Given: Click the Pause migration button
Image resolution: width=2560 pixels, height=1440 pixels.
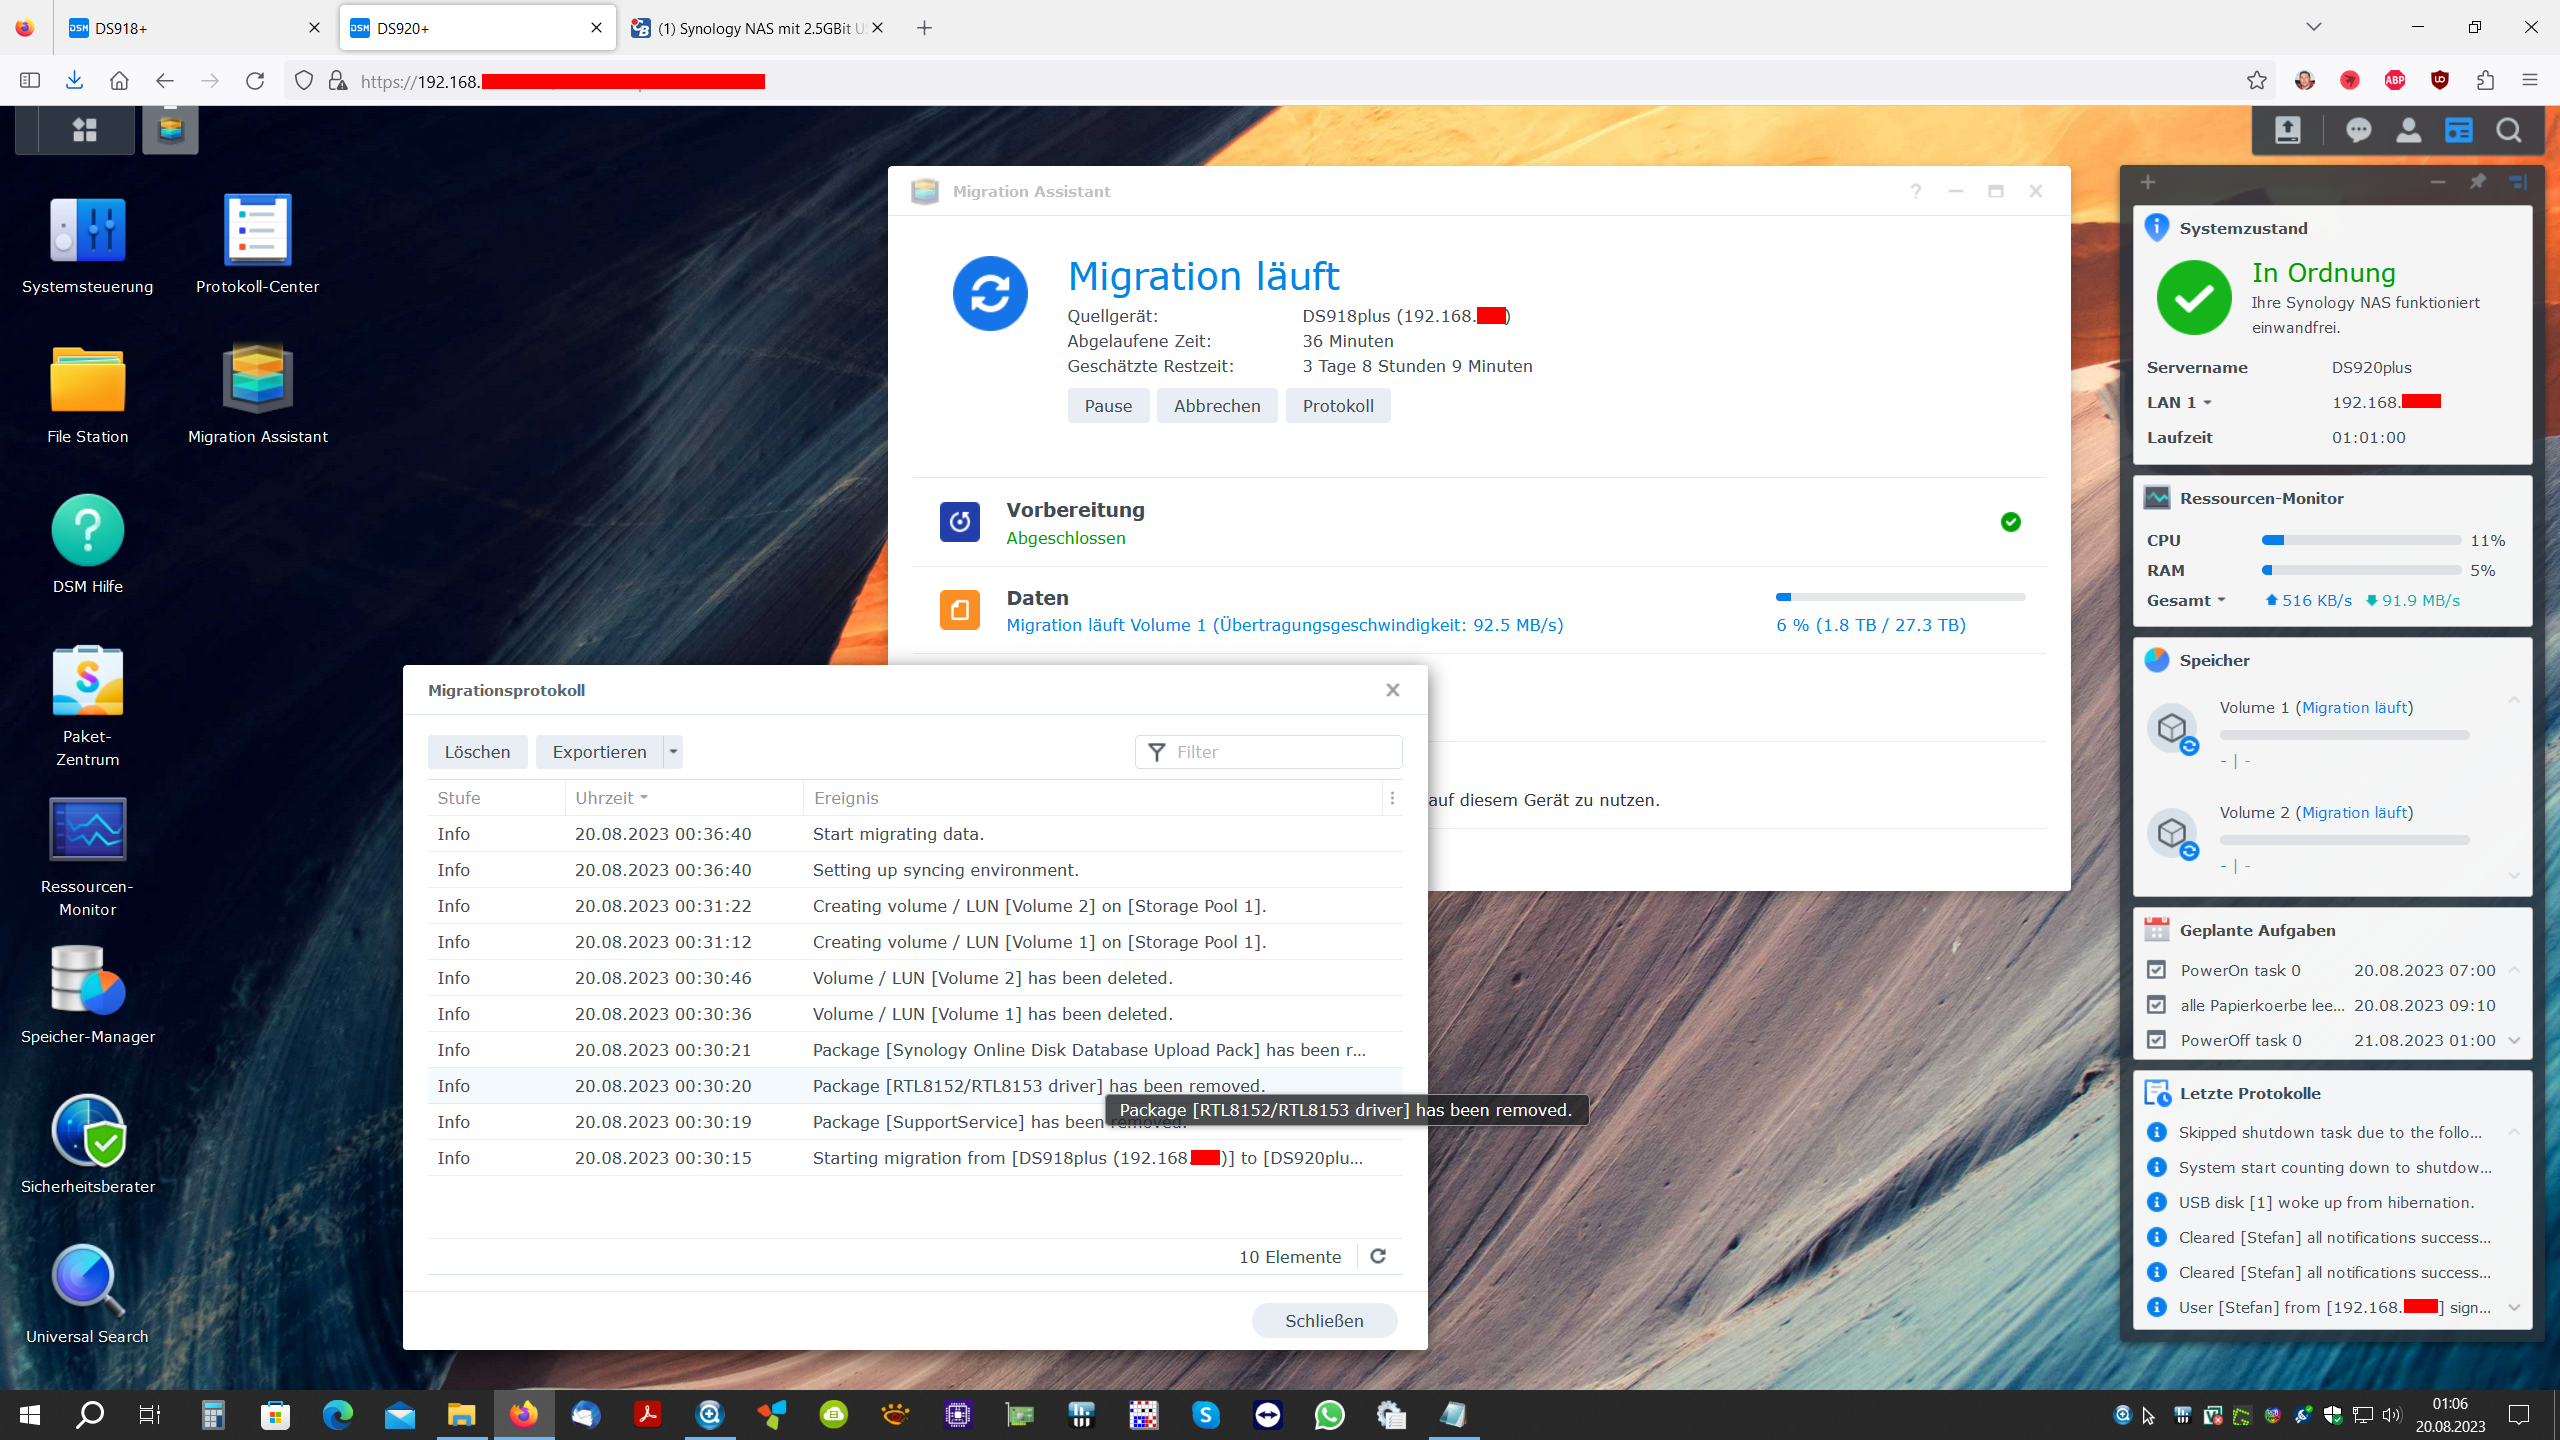Looking at the screenshot, I should coord(1108,406).
